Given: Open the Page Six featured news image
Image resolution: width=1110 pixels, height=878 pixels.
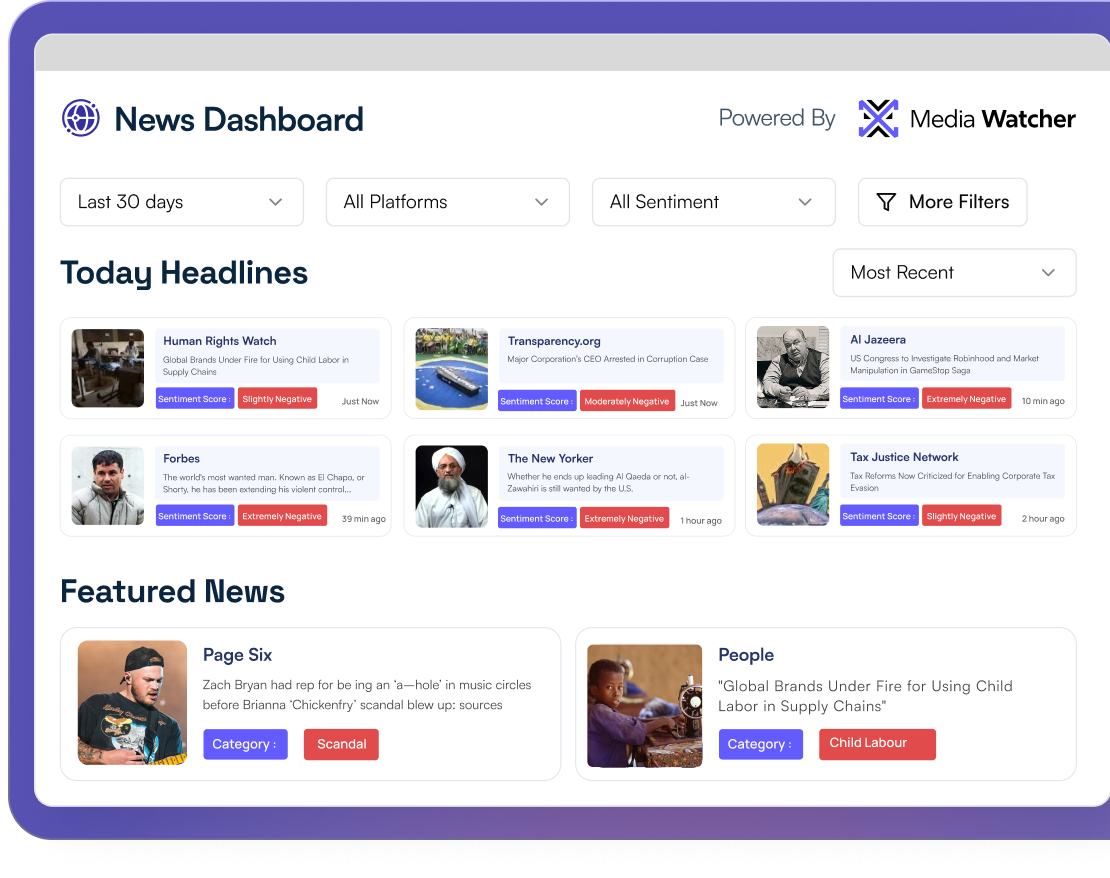Looking at the screenshot, I should pos(133,703).
